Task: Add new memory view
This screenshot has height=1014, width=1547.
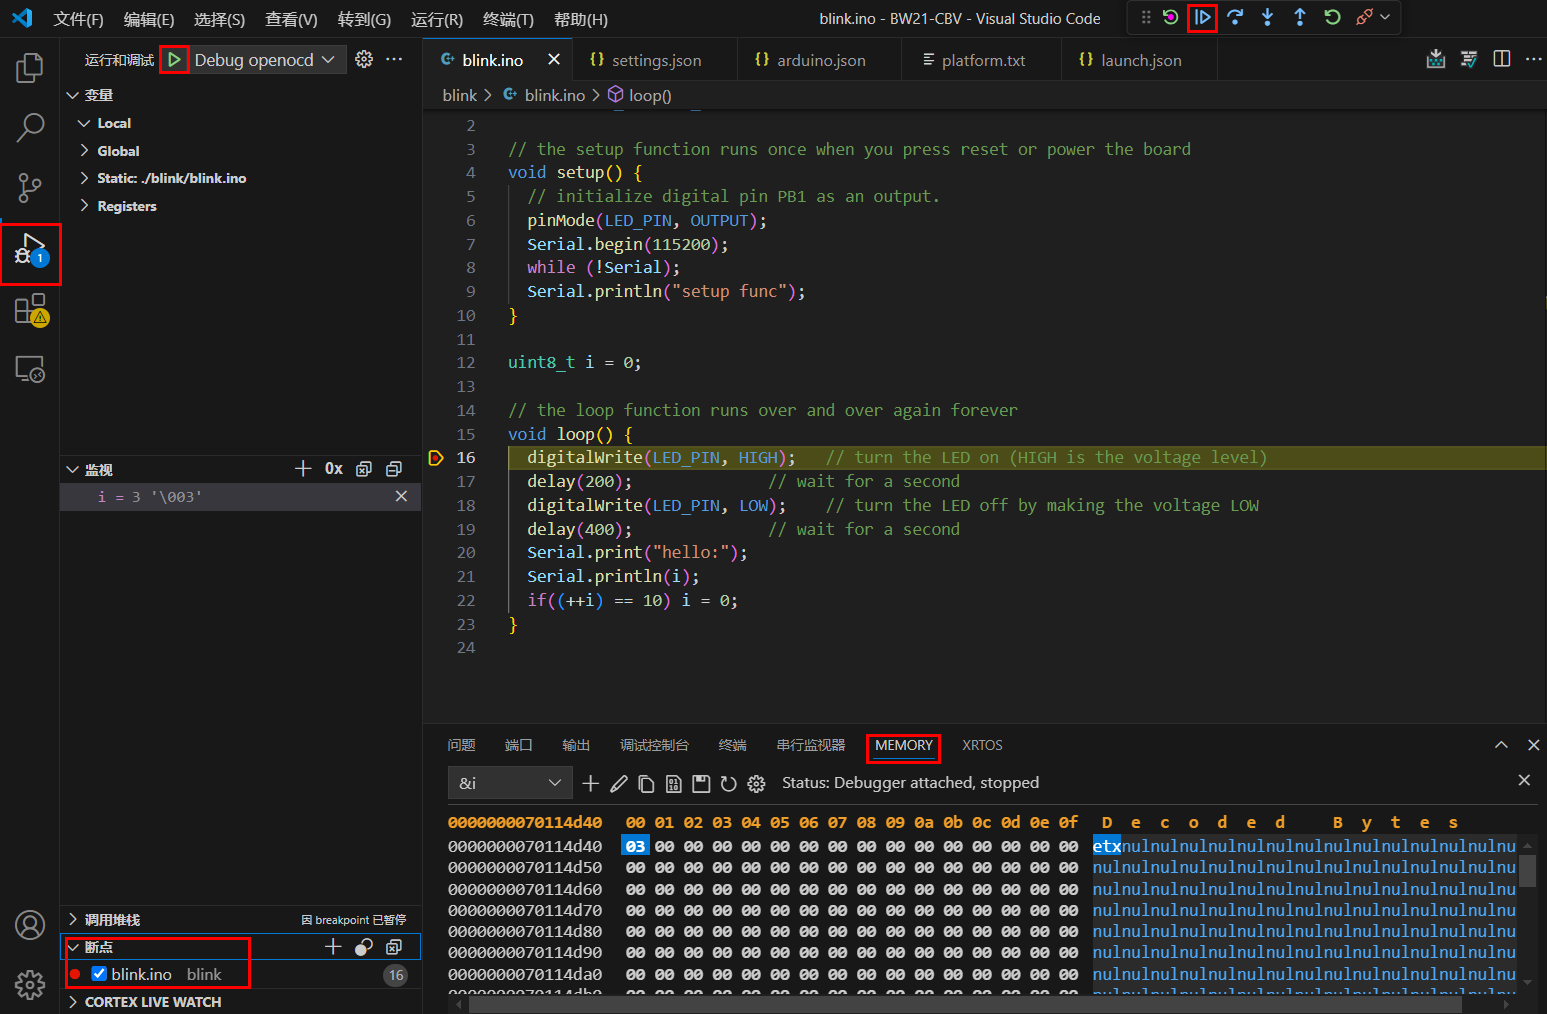Action: [x=591, y=783]
